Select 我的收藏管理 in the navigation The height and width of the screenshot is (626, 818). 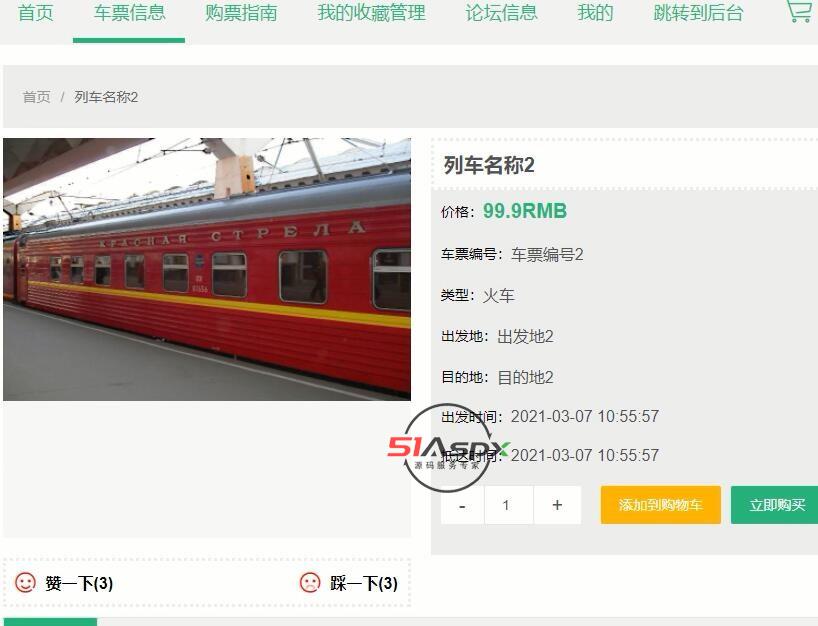pyautogui.click(x=371, y=13)
